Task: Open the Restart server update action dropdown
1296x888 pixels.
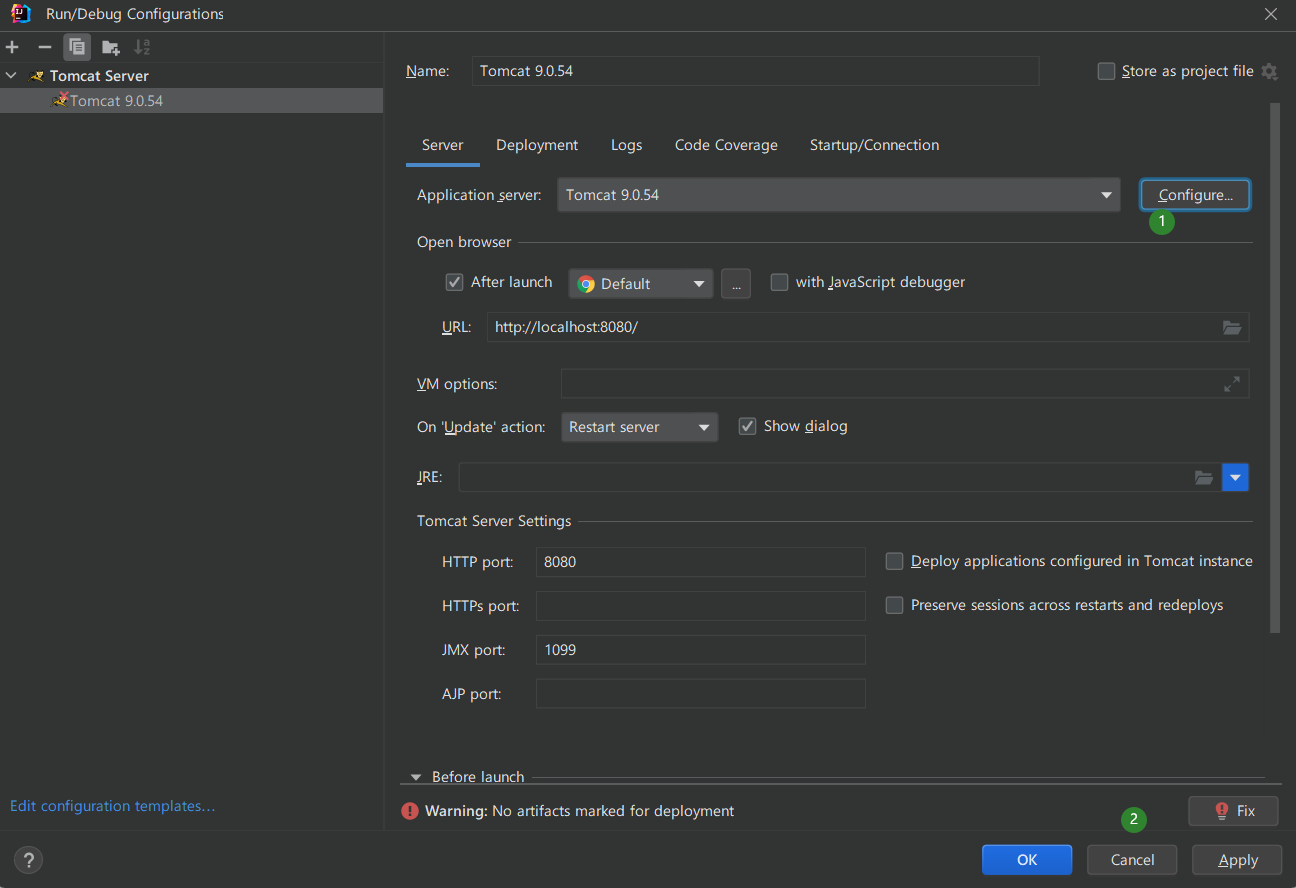Action: pos(639,427)
